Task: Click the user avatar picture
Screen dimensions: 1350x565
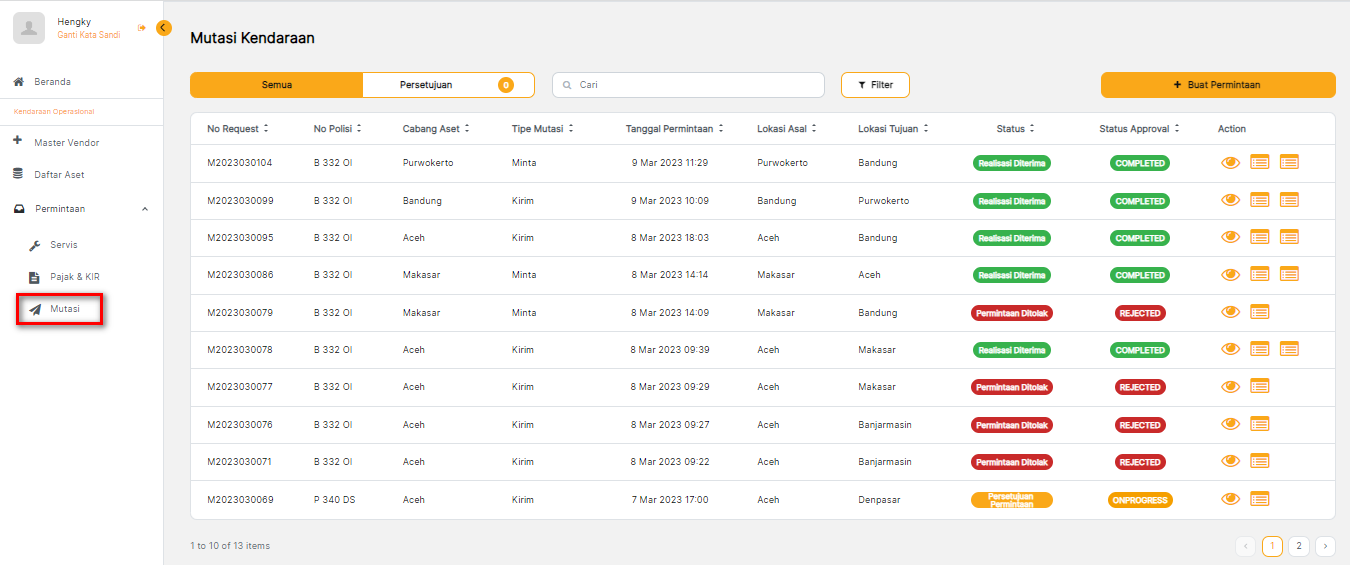Action: click(29, 28)
